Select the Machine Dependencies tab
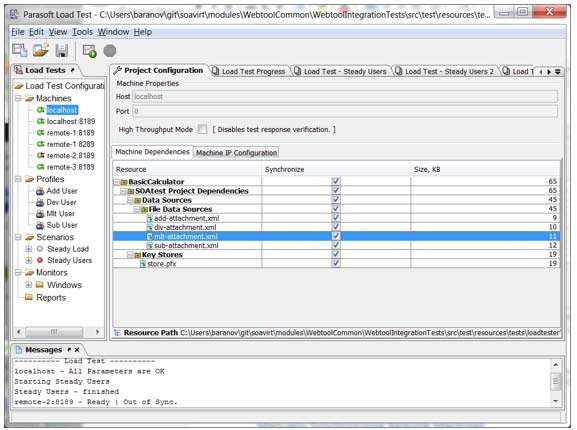Screen dimensions: 577x430 point(152,152)
